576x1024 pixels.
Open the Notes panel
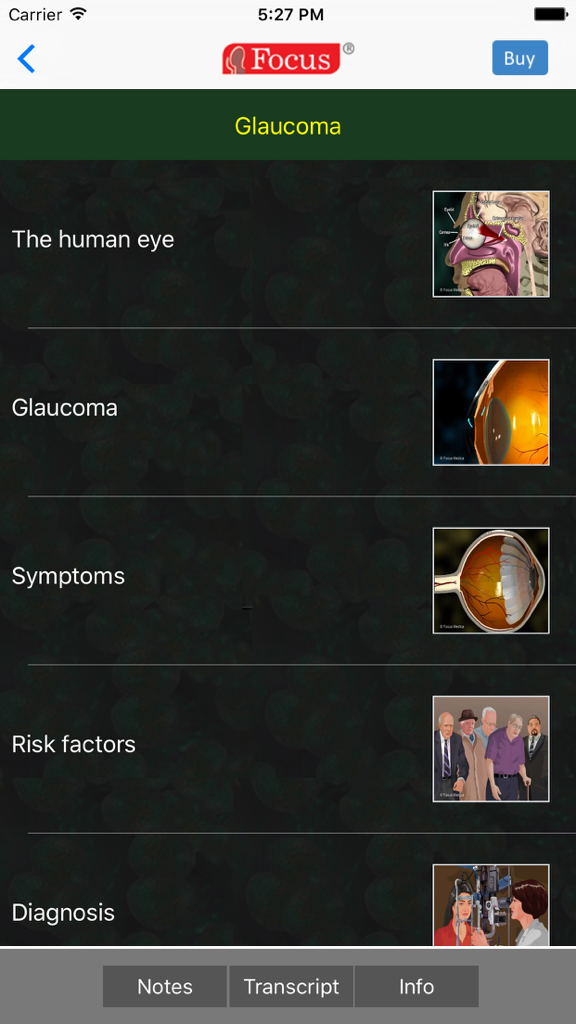(164, 986)
